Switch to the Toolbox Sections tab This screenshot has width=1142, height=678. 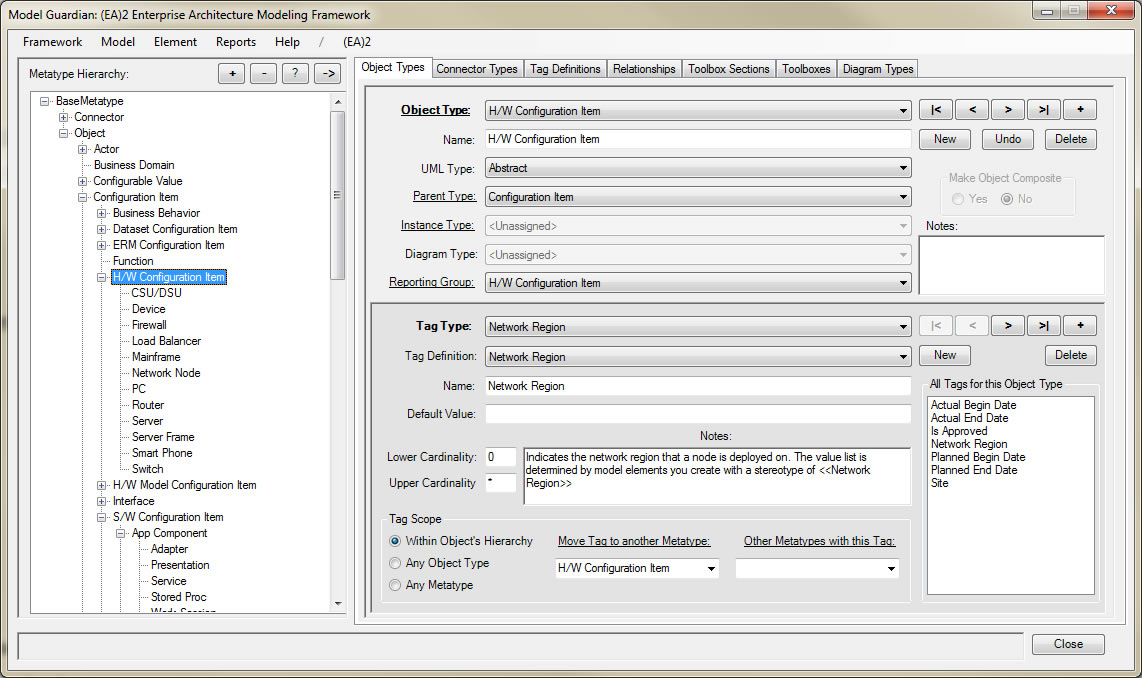click(x=728, y=68)
